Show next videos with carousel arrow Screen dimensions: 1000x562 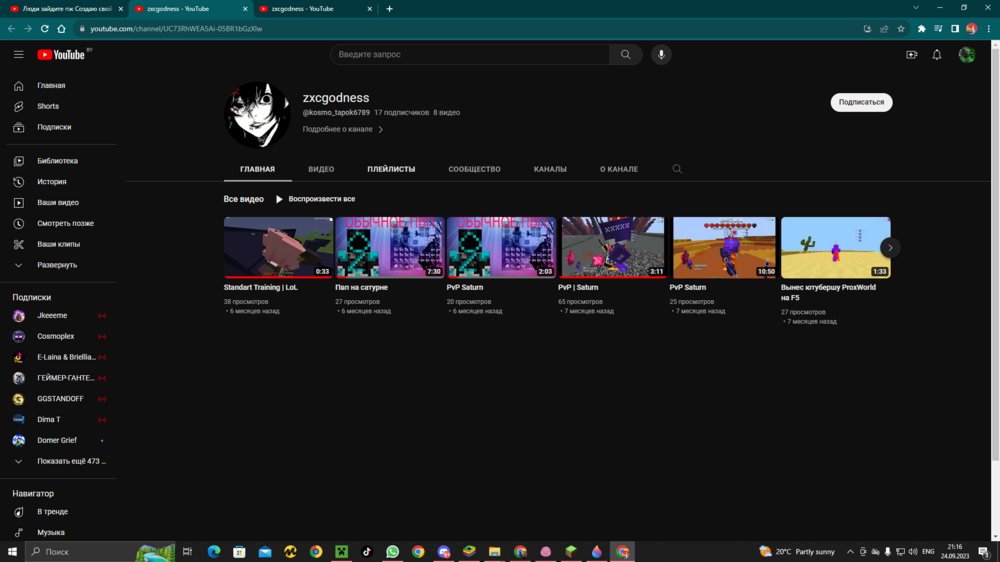click(890, 248)
